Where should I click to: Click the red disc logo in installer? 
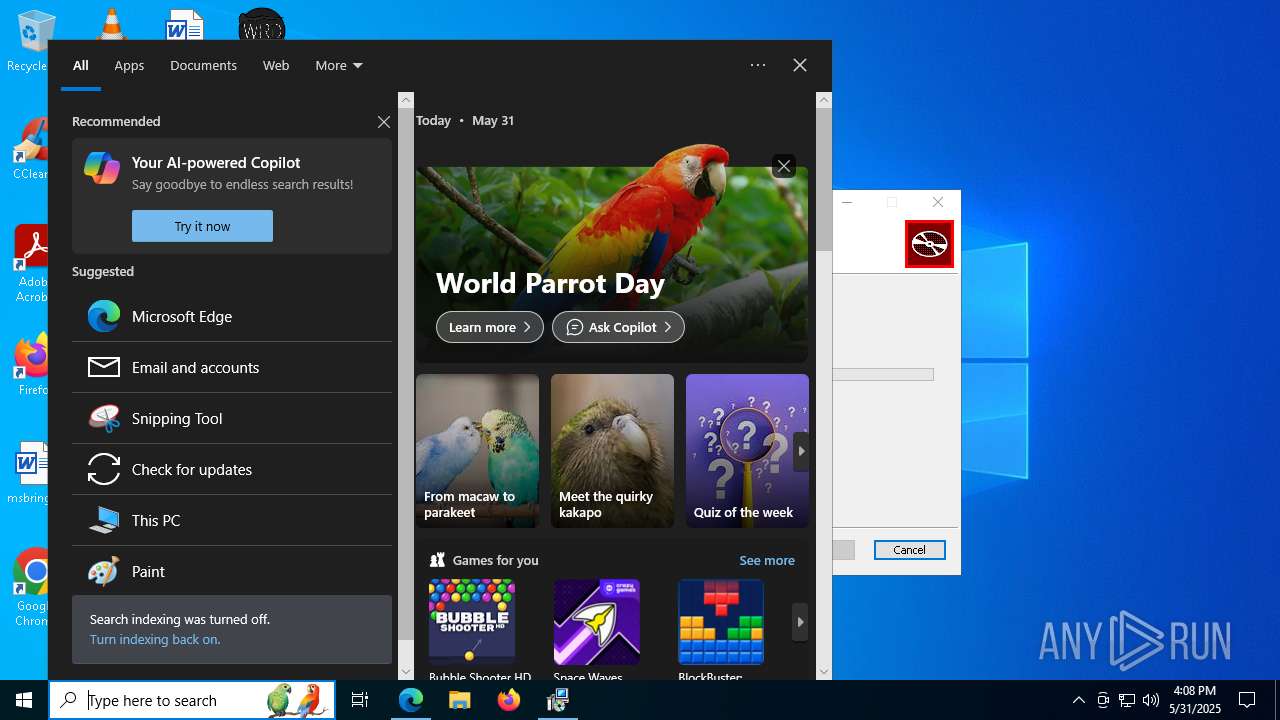[929, 244]
